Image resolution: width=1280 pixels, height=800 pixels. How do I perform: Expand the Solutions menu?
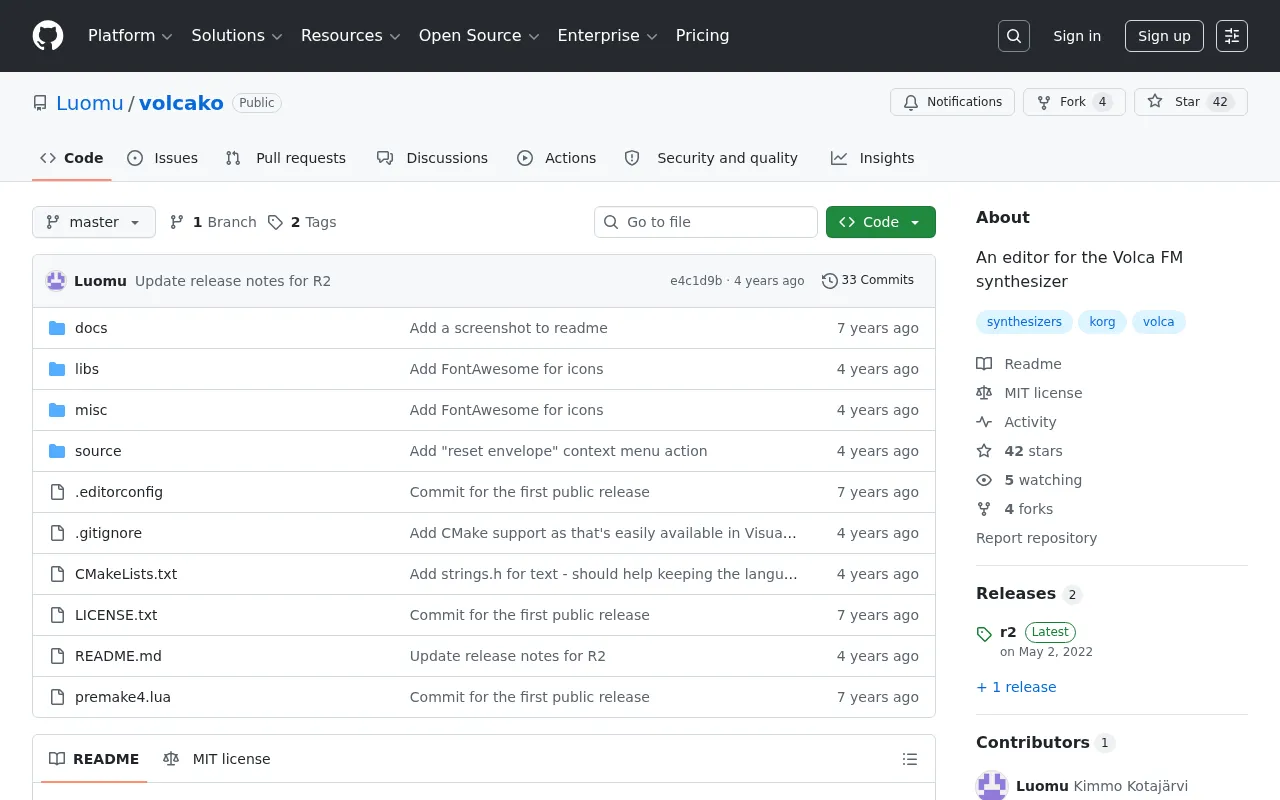tap(237, 36)
